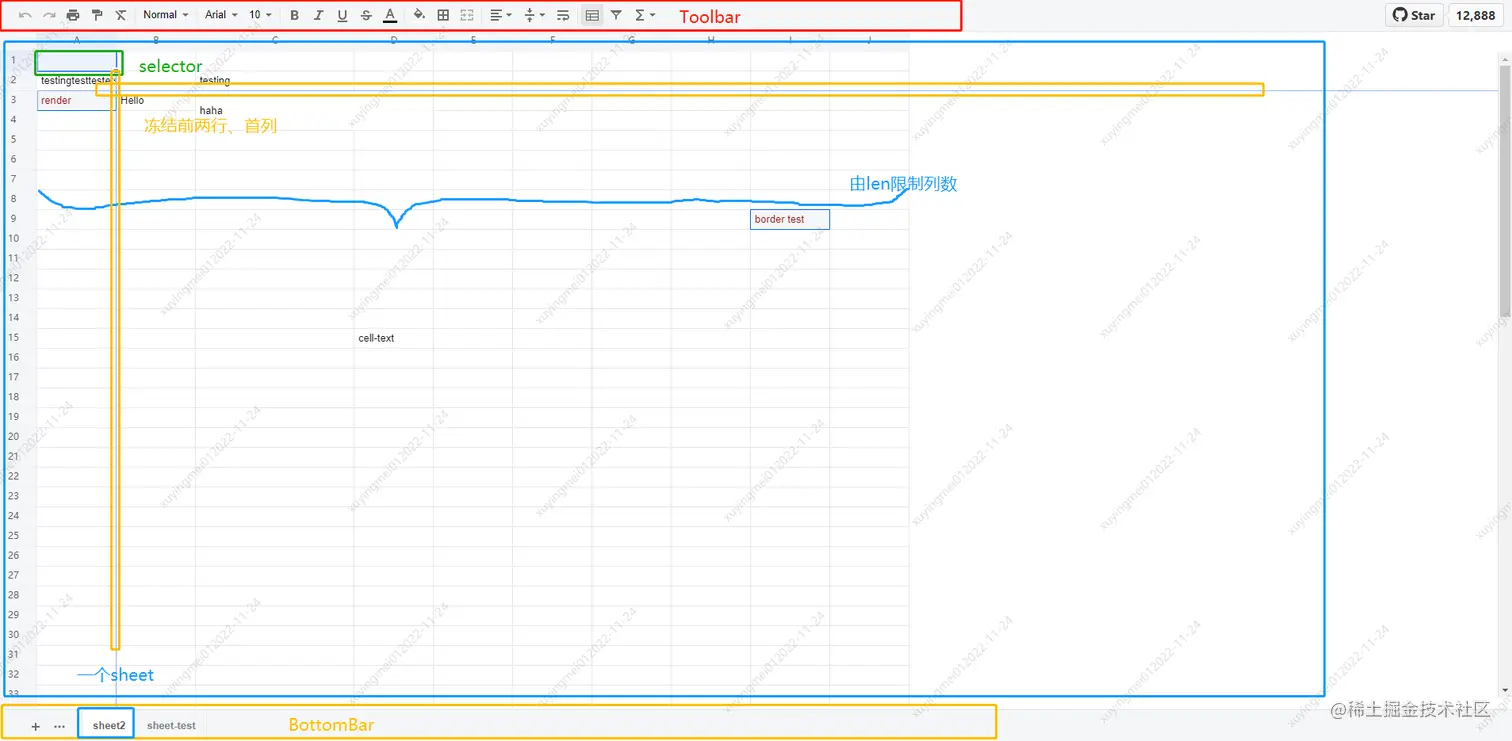Image resolution: width=1512 pixels, height=741 pixels.
Task: Open the functions (Σ) tool
Action: 640,15
